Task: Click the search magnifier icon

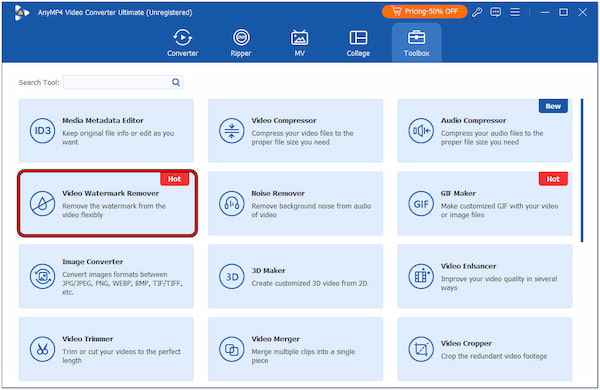Action: click(x=176, y=82)
